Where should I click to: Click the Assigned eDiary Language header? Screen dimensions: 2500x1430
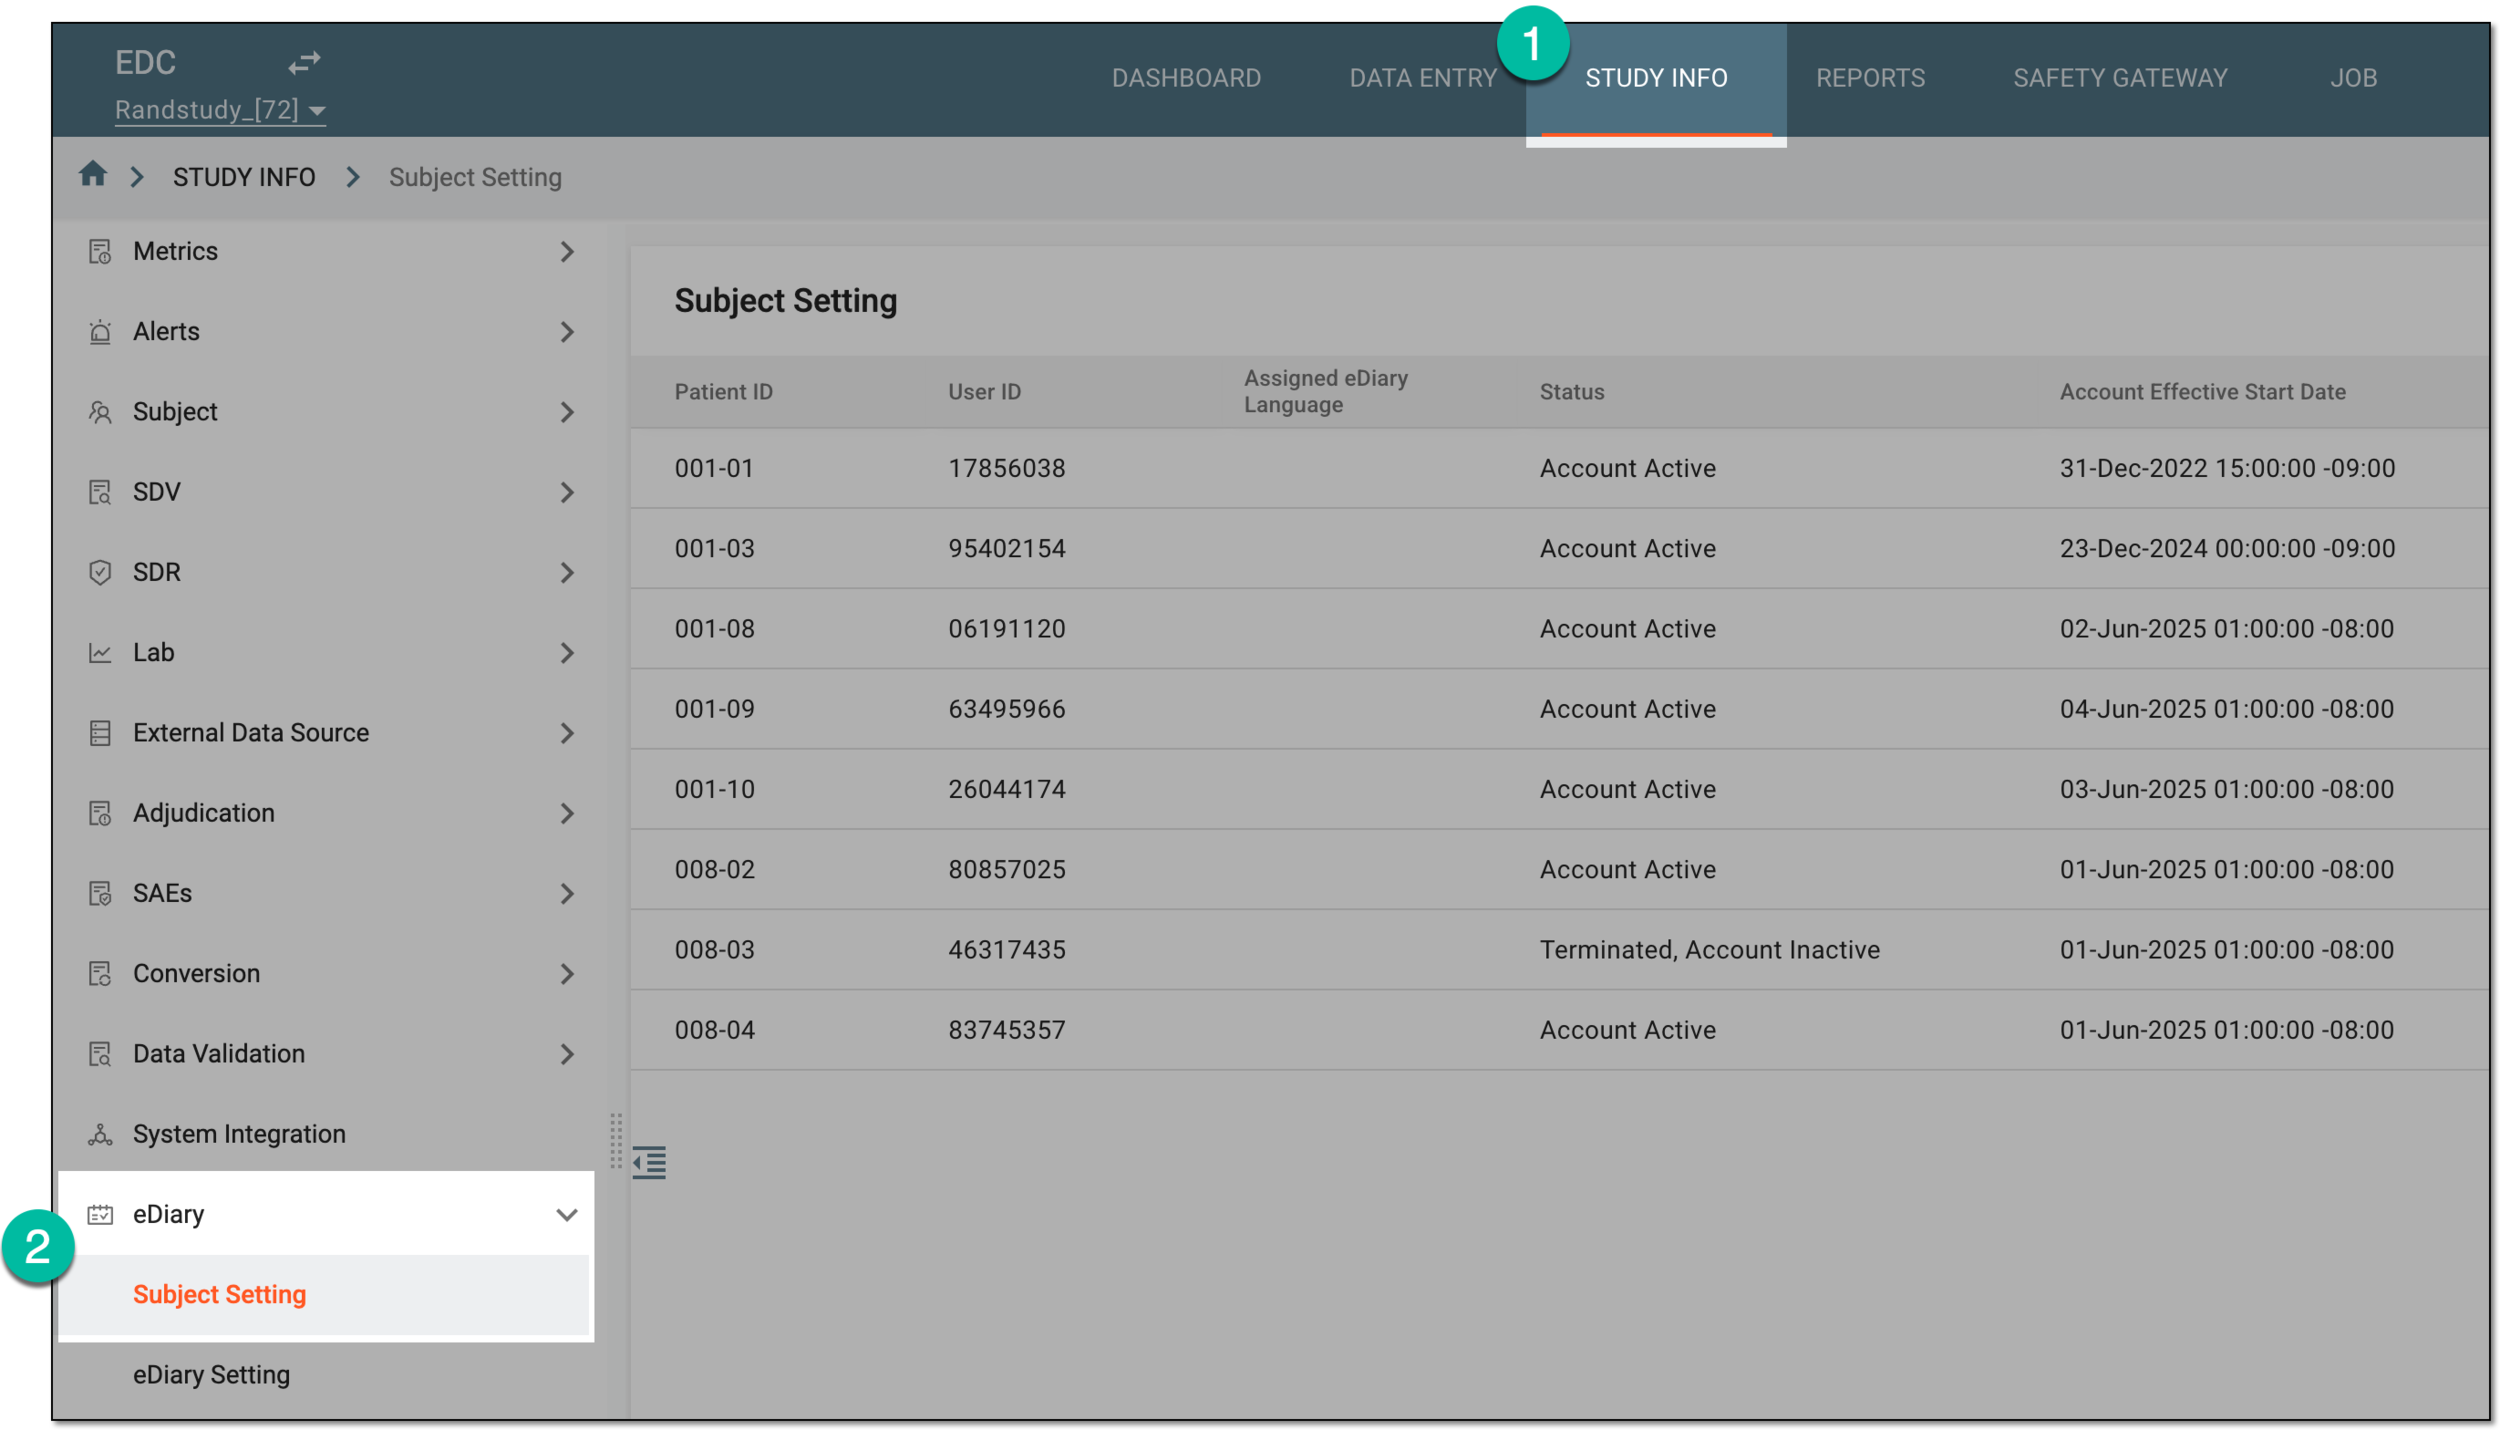click(1325, 391)
